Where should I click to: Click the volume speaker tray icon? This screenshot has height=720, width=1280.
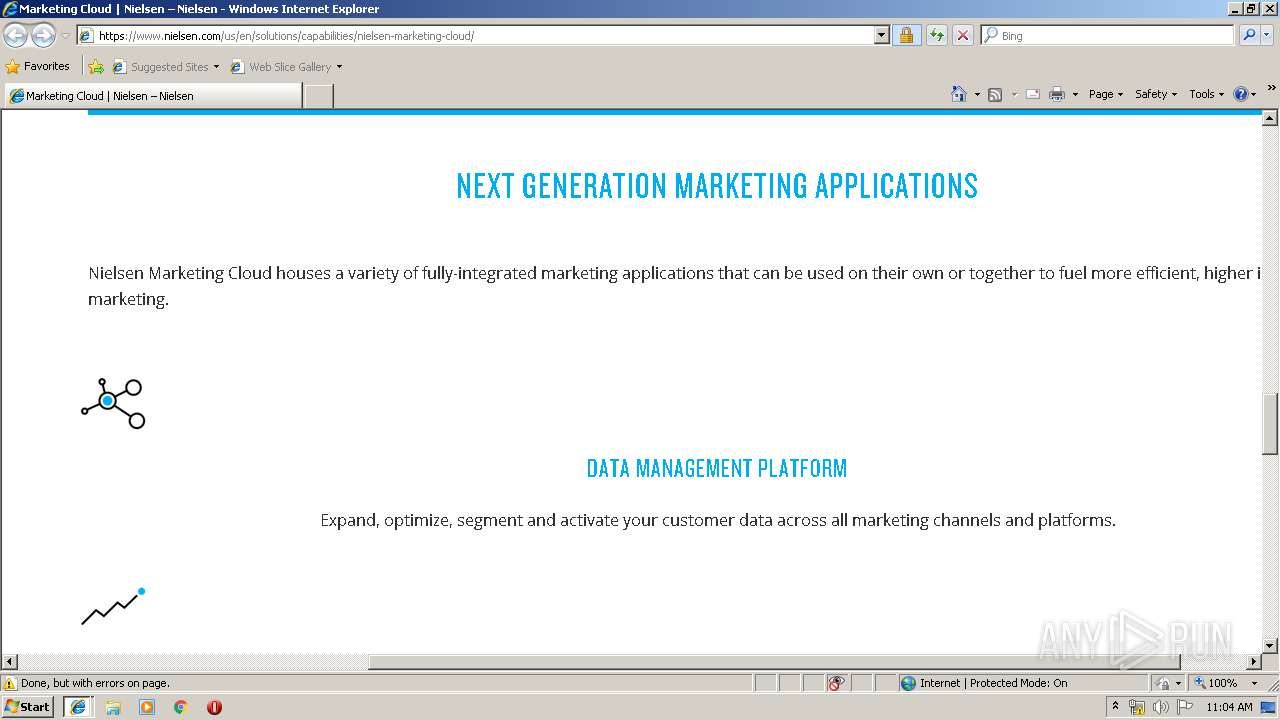(x=1160, y=707)
